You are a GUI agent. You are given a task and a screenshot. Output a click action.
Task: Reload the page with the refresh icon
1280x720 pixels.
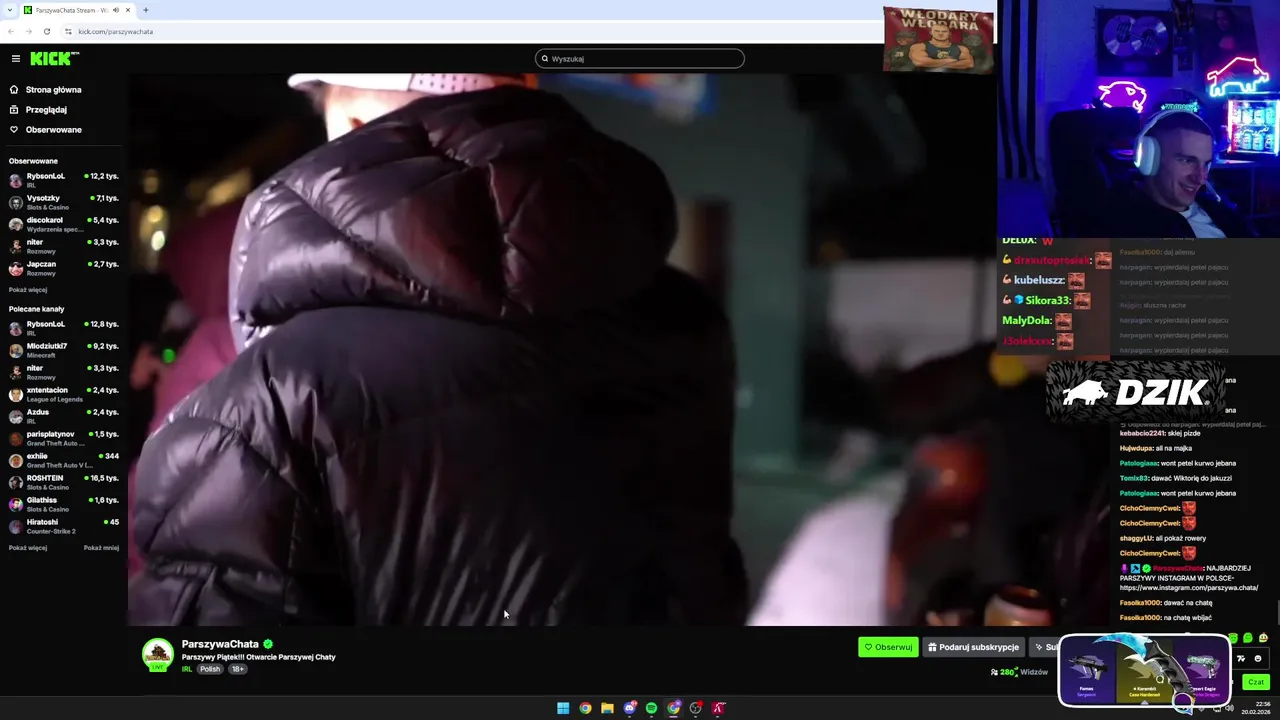[46, 31]
